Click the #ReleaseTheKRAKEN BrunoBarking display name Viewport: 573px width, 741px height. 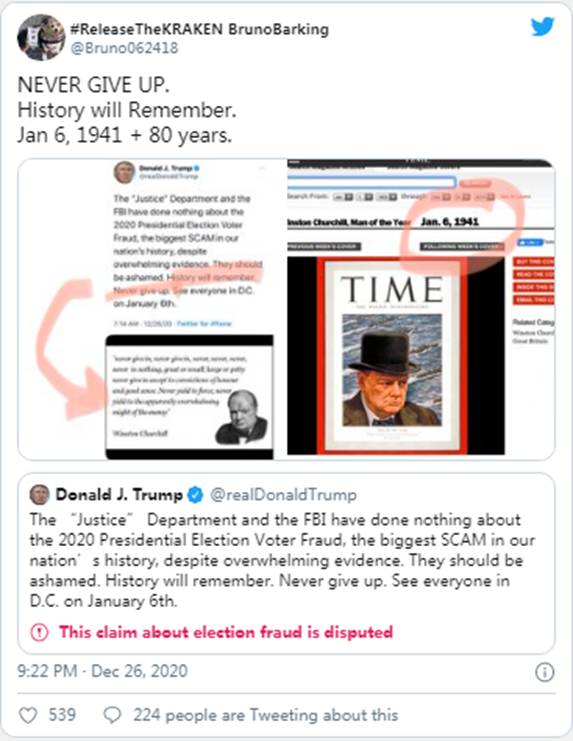click(x=199, y=29)
